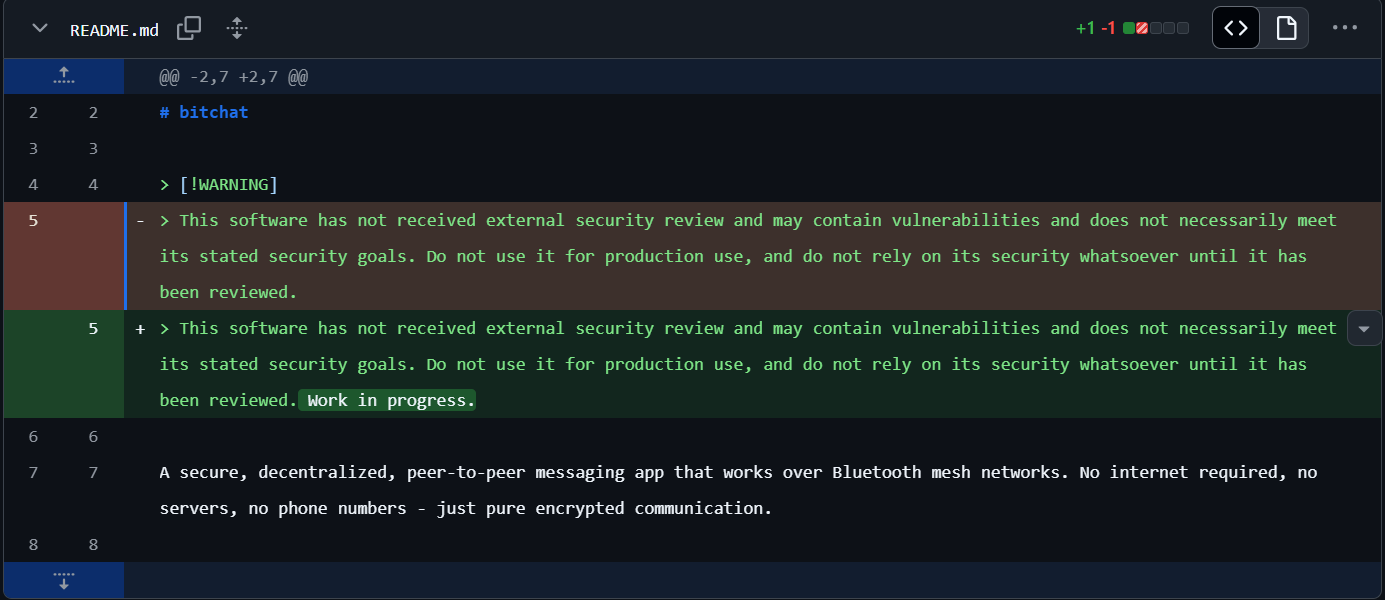1385x600 pixels.
Task: Open the kebab menu with three dots
Action: [x=1344, y=28]
